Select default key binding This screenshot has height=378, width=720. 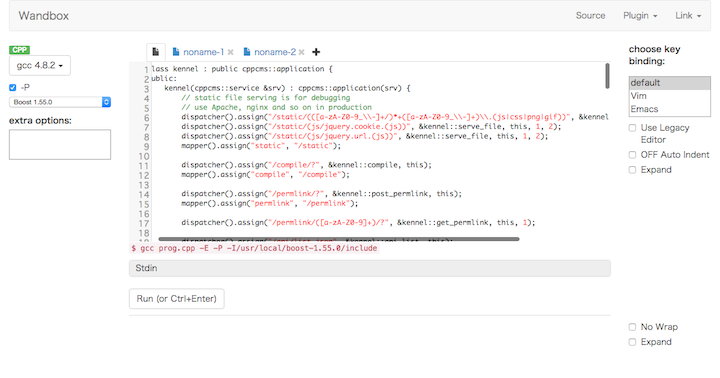coord(669,83)
